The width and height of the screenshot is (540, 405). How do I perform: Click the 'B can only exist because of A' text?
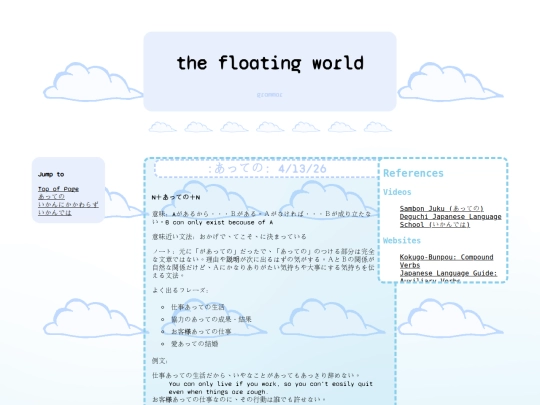click(219, 222)
